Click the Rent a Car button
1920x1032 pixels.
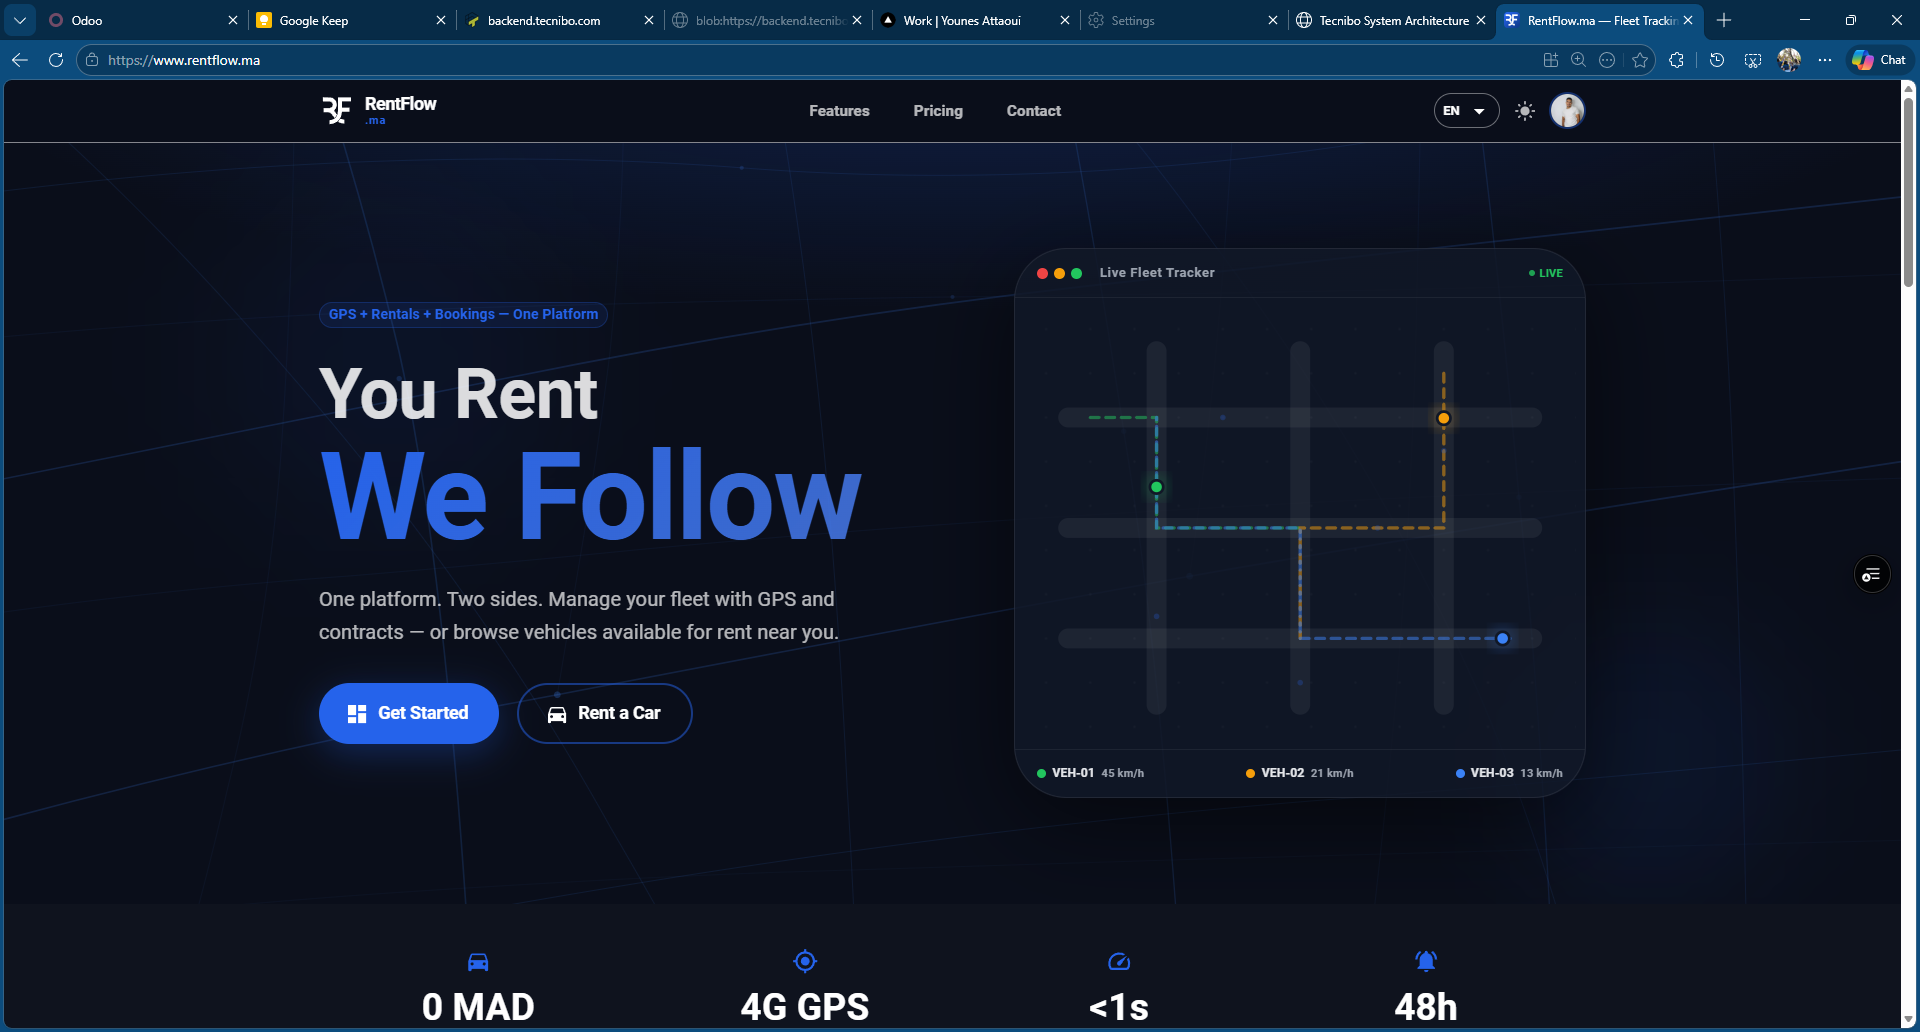coord(604,713)
